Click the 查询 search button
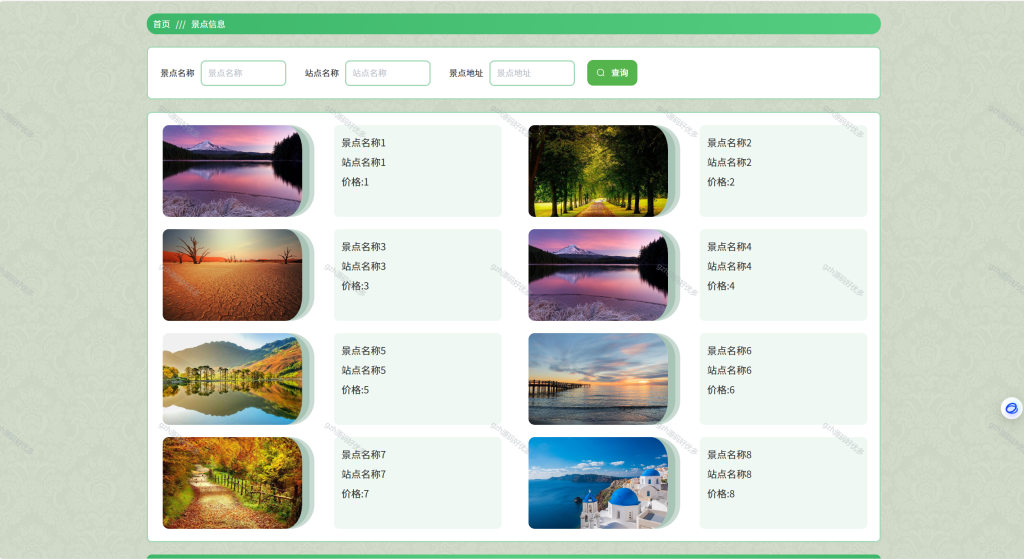 coord(612,73)
